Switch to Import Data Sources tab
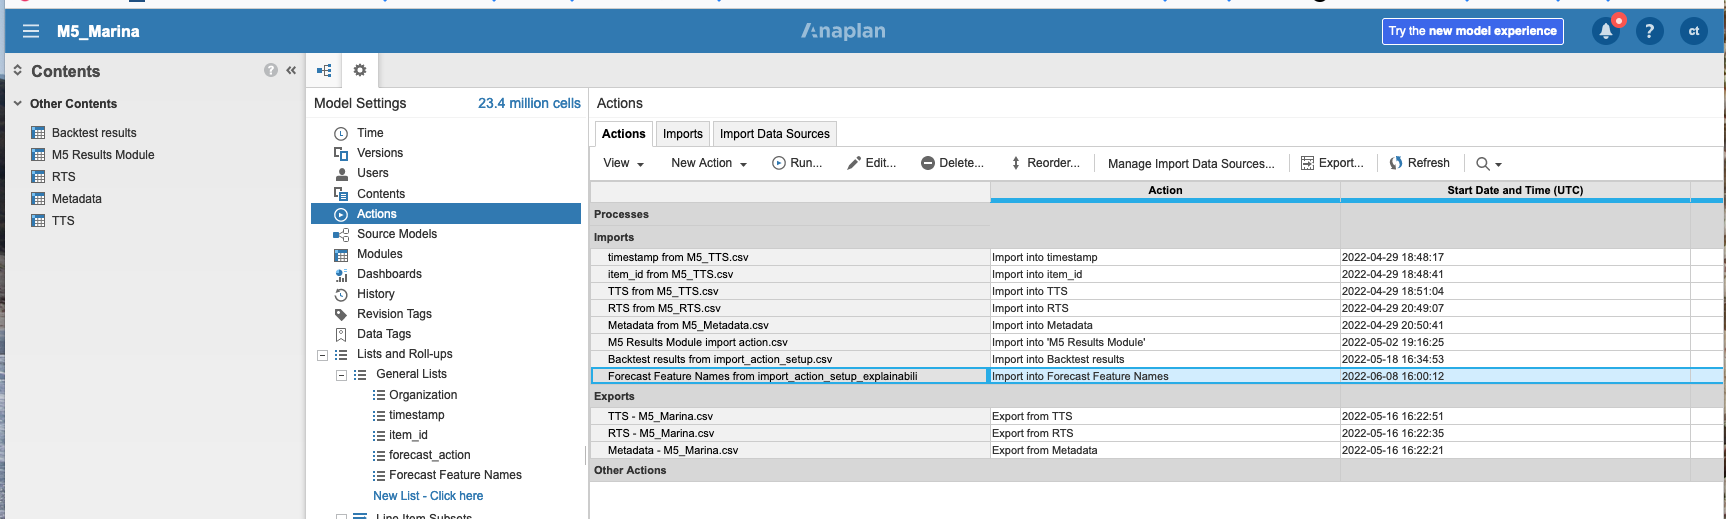The width and height of the screenshot is (1726, 519). (x=775, y=134)
